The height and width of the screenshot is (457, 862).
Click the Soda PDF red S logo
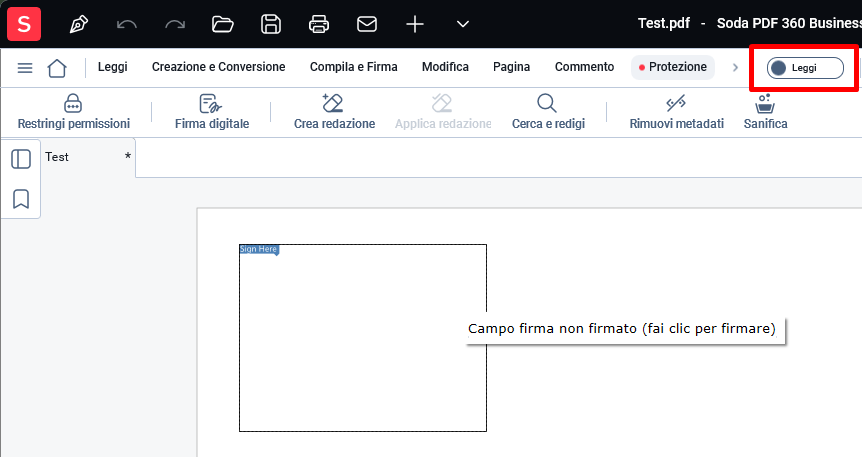tap(24, 24)
